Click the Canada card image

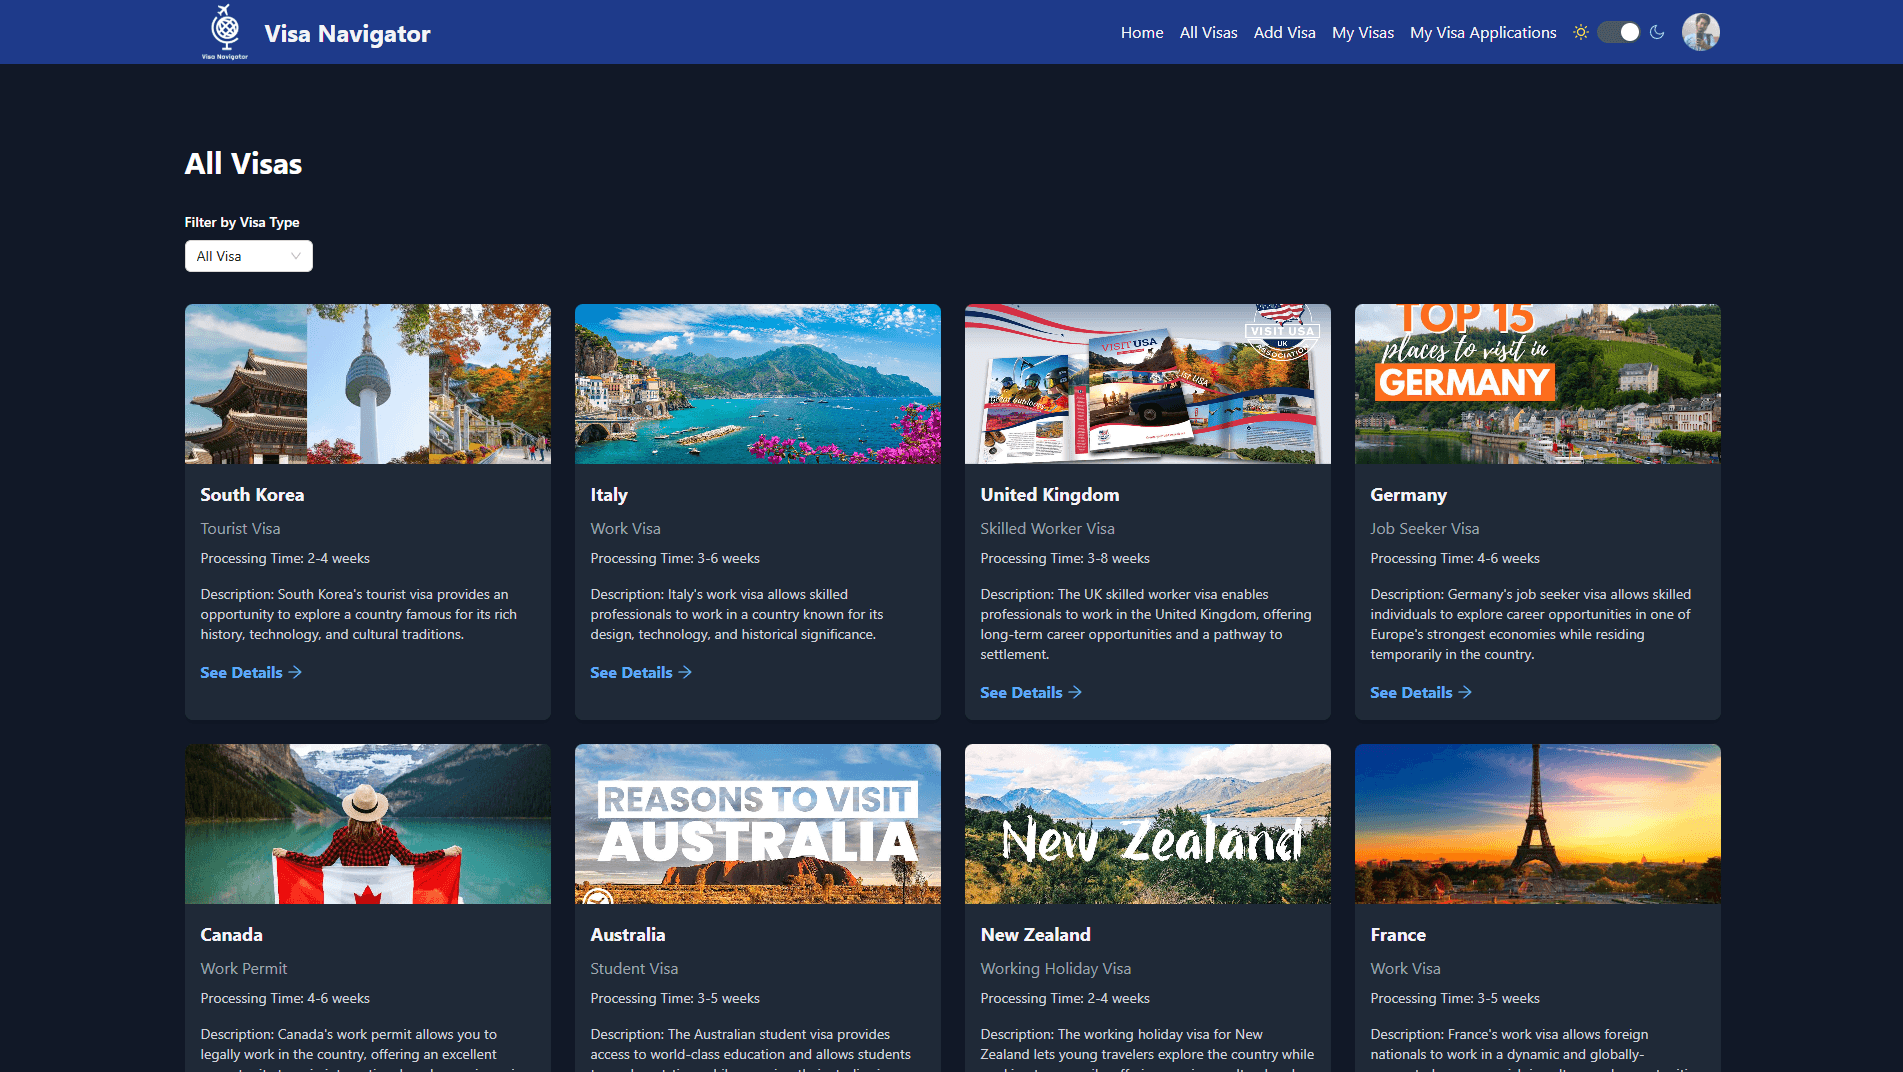[x=367, y=823]
